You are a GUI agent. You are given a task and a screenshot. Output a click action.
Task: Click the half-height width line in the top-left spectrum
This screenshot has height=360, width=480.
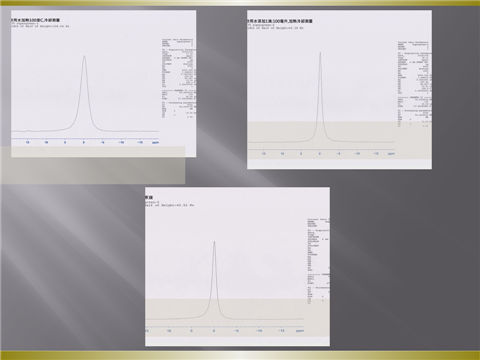pyautogui.click(x=40, y=26)
